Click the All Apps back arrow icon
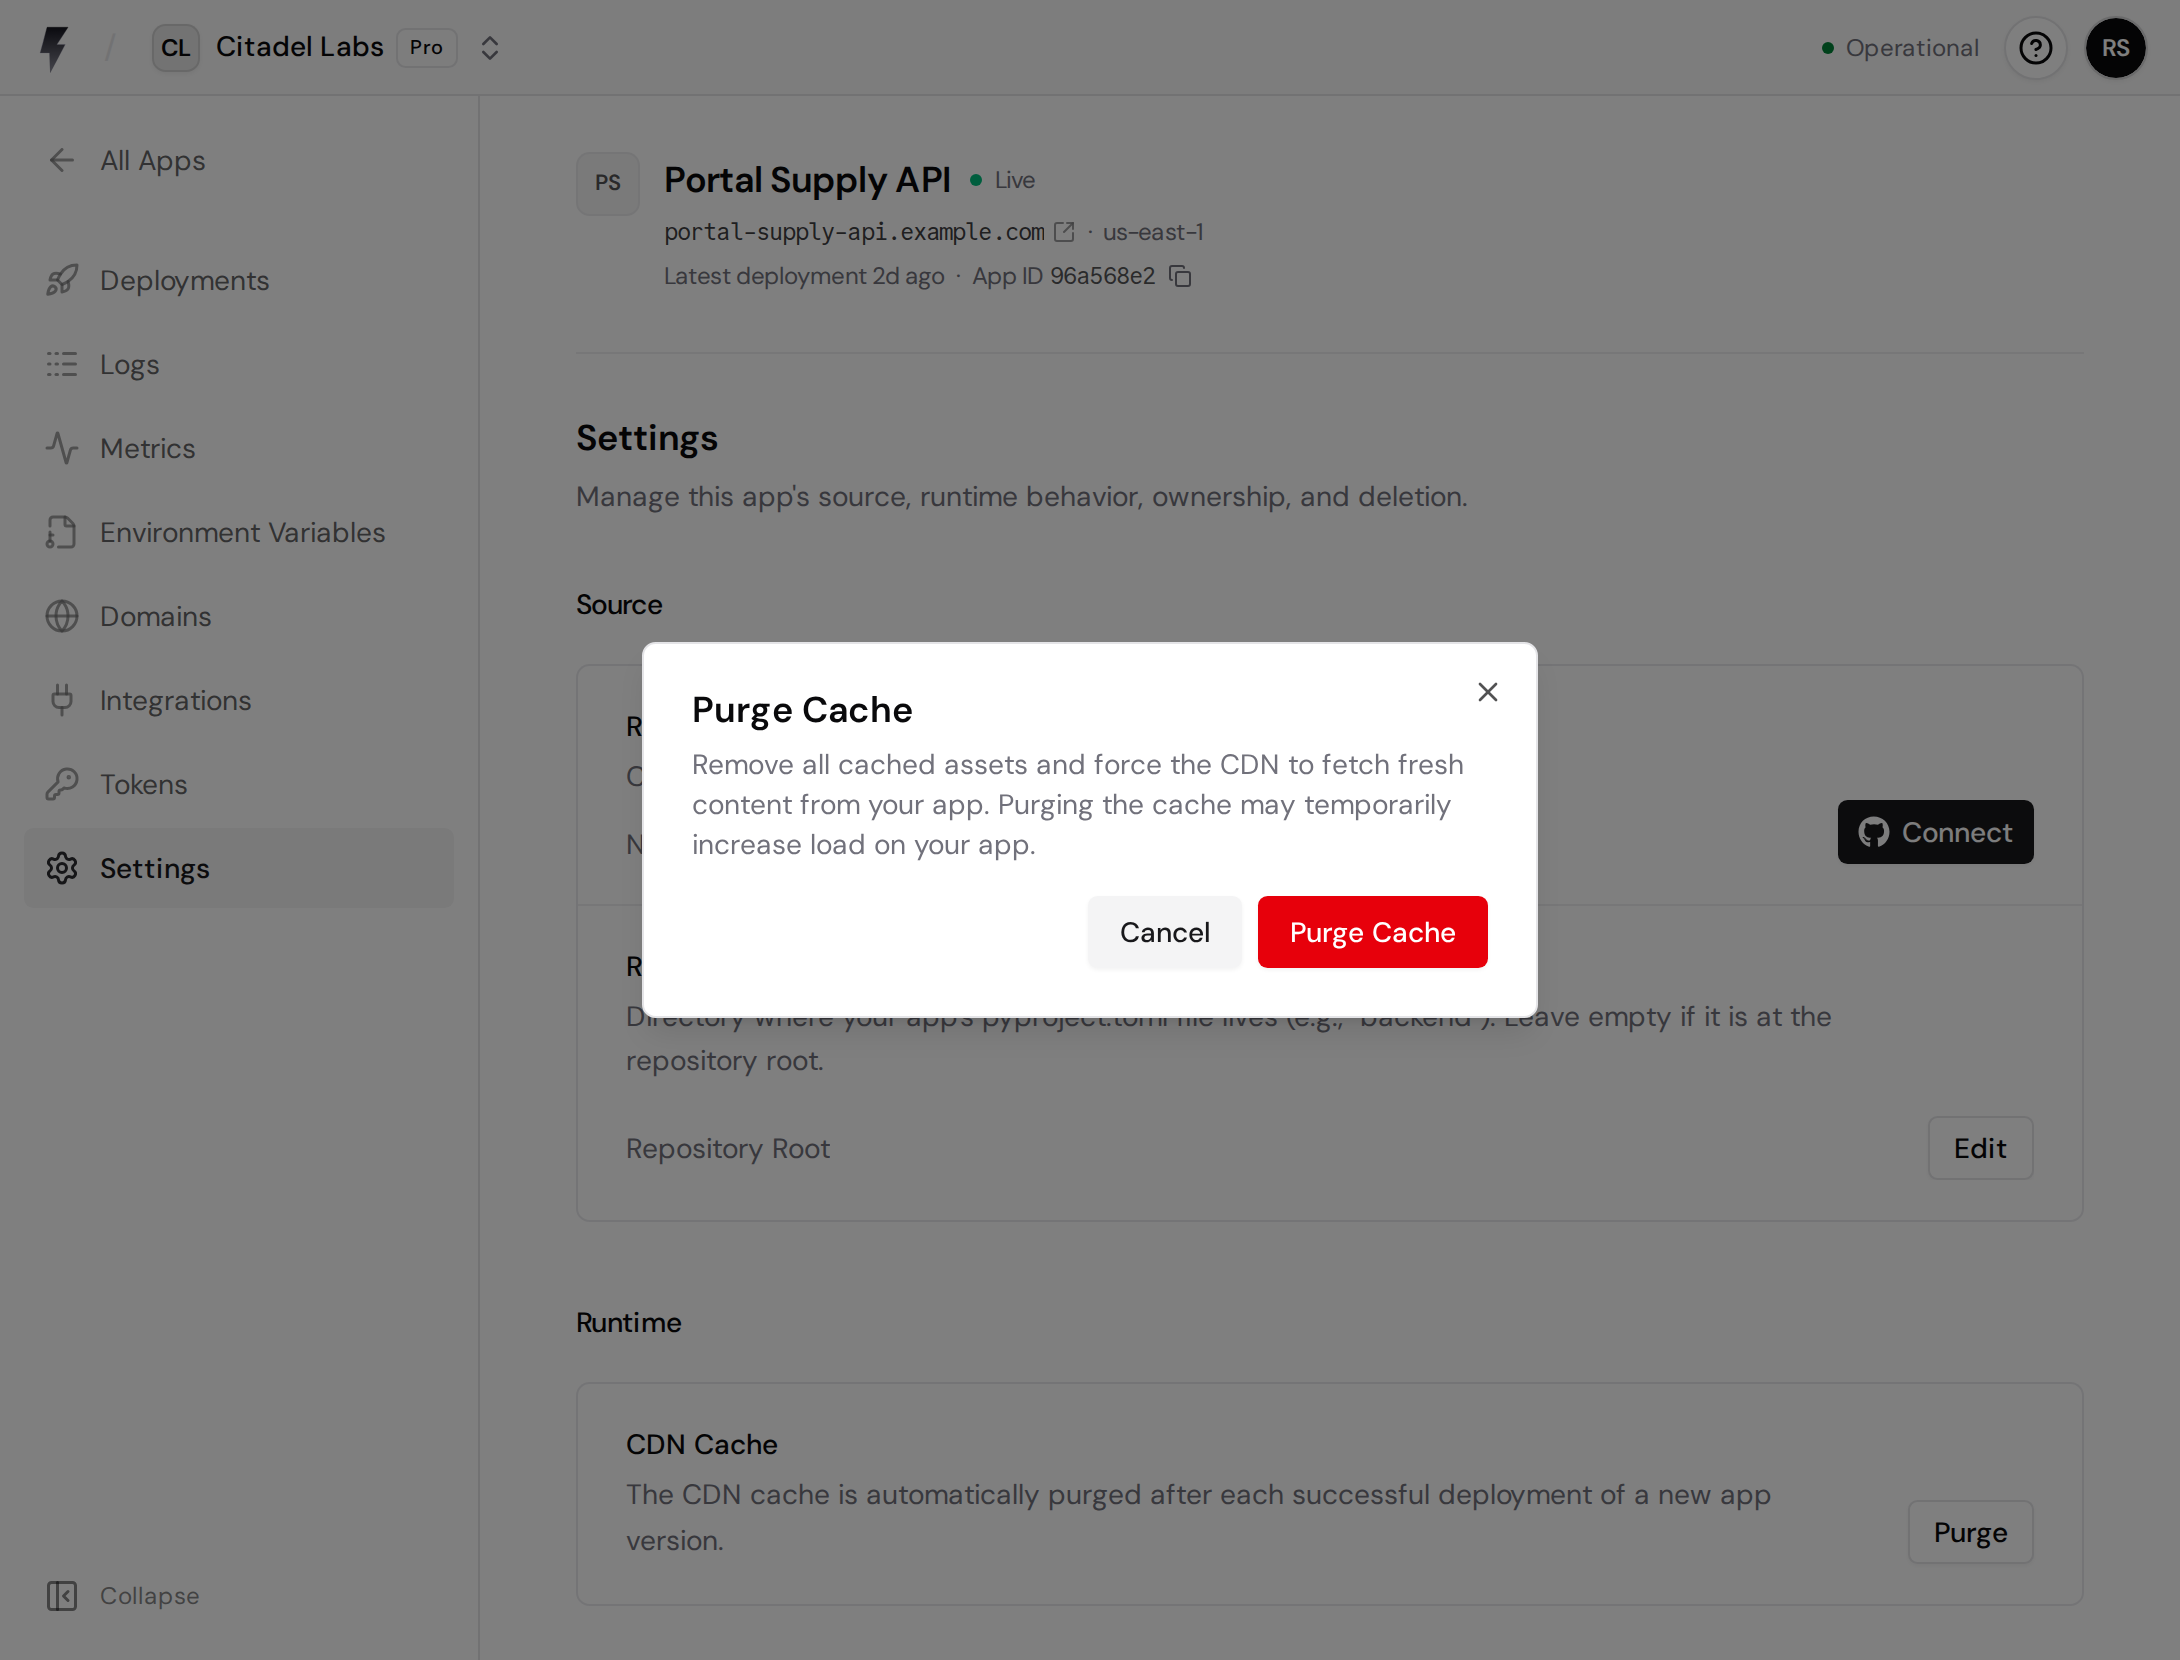This screenshot has height=1660, width=2180. coord(62,160)
